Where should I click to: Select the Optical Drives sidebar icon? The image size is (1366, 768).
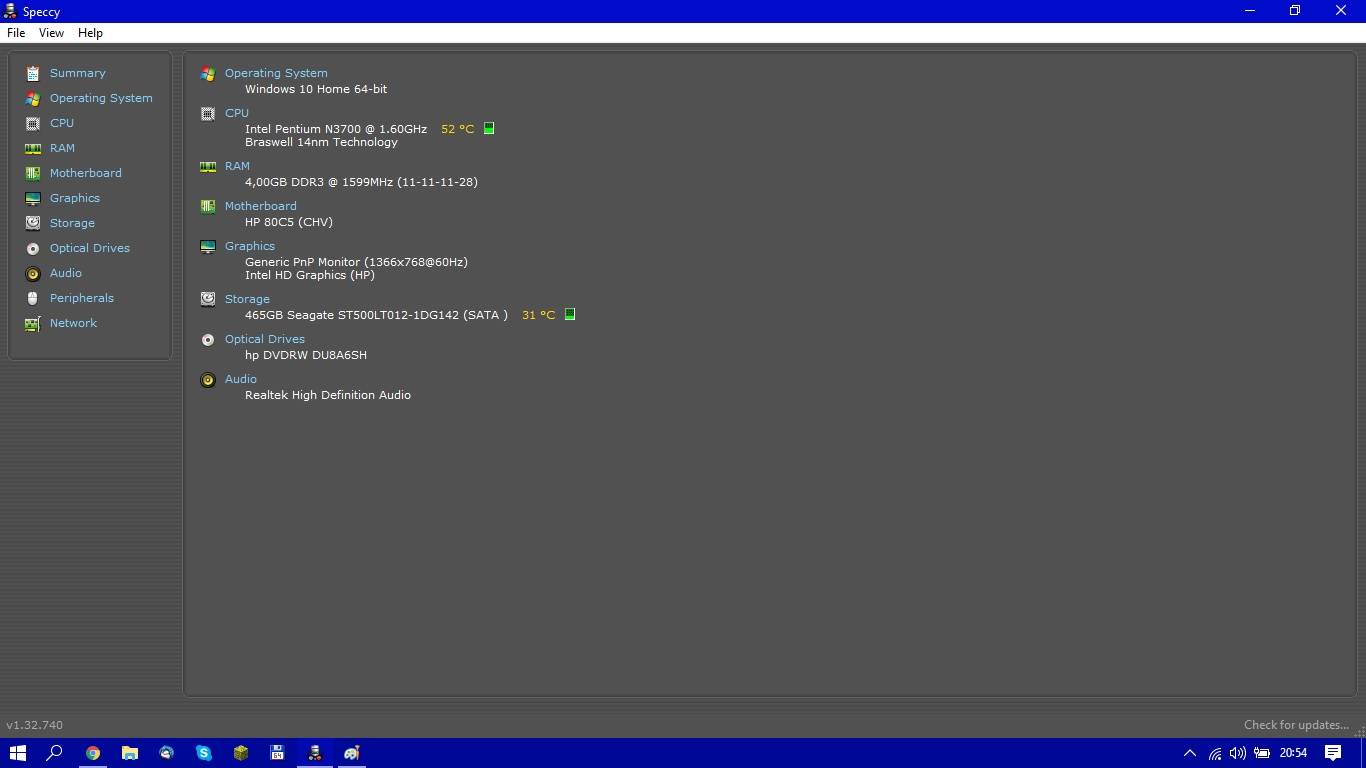pos(33,248)
